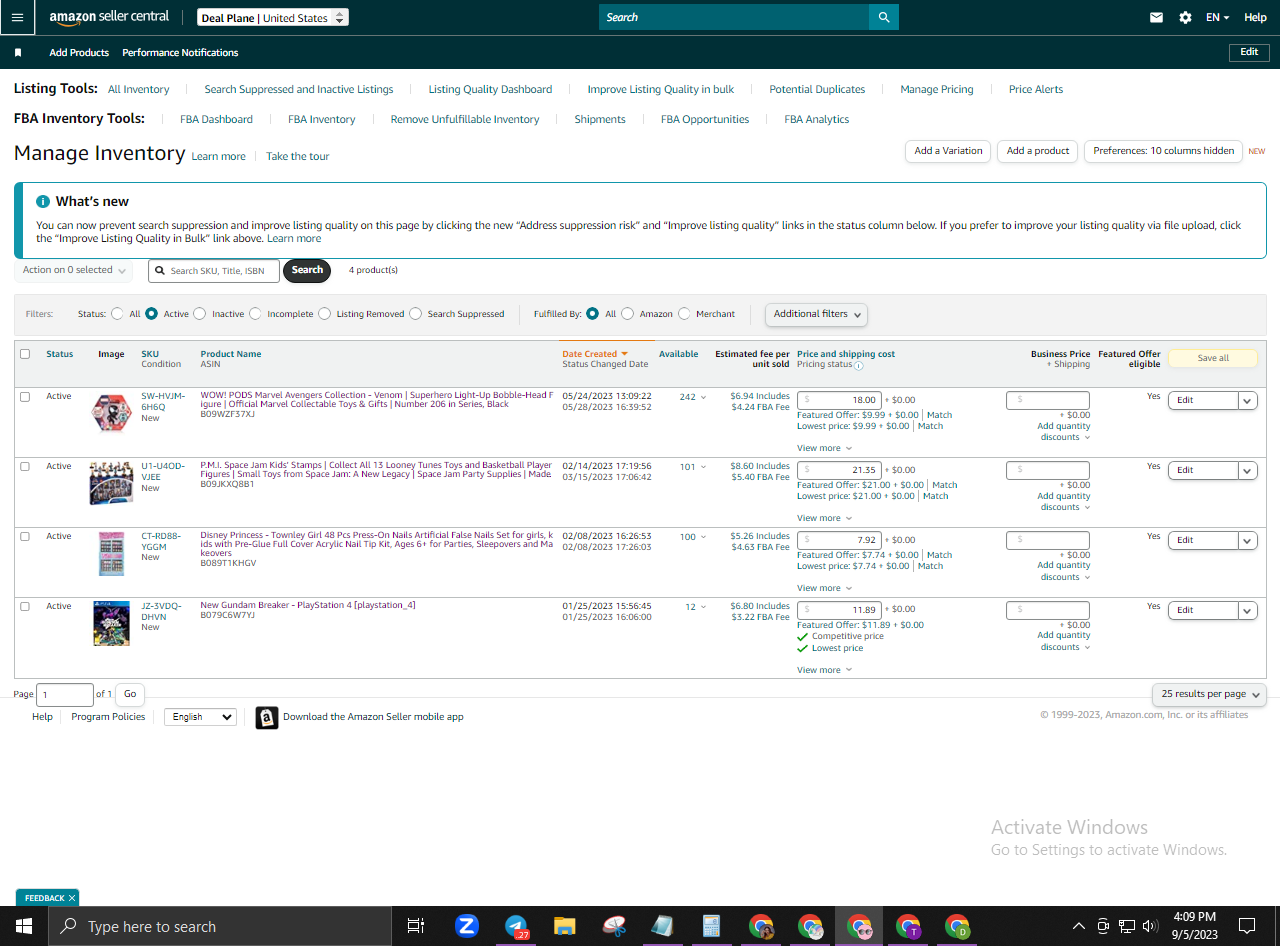The image size is (1280, 946).
Task: Open Edit dropdown arrow for Gundam Breaker row
Action: point(1247,610)
